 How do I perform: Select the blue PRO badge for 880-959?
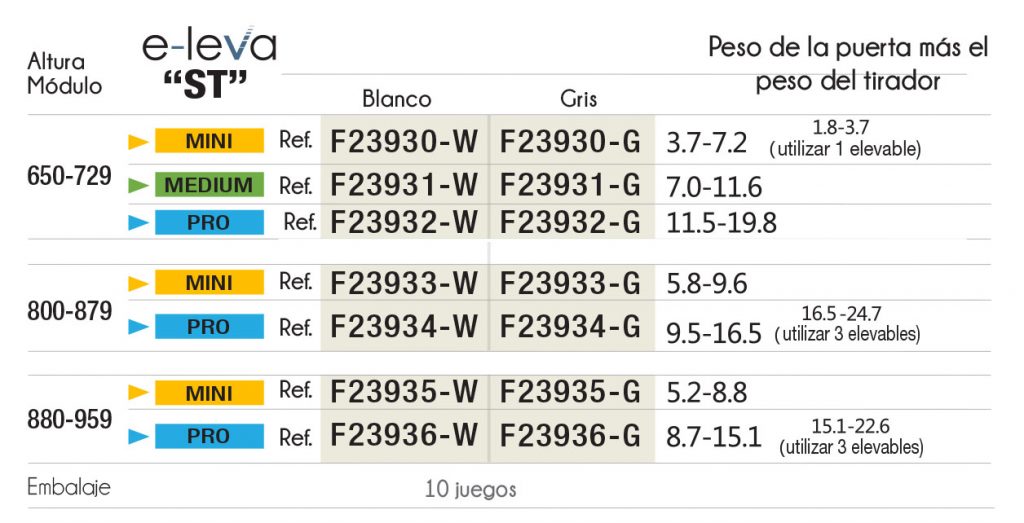(x=209, y=436)
